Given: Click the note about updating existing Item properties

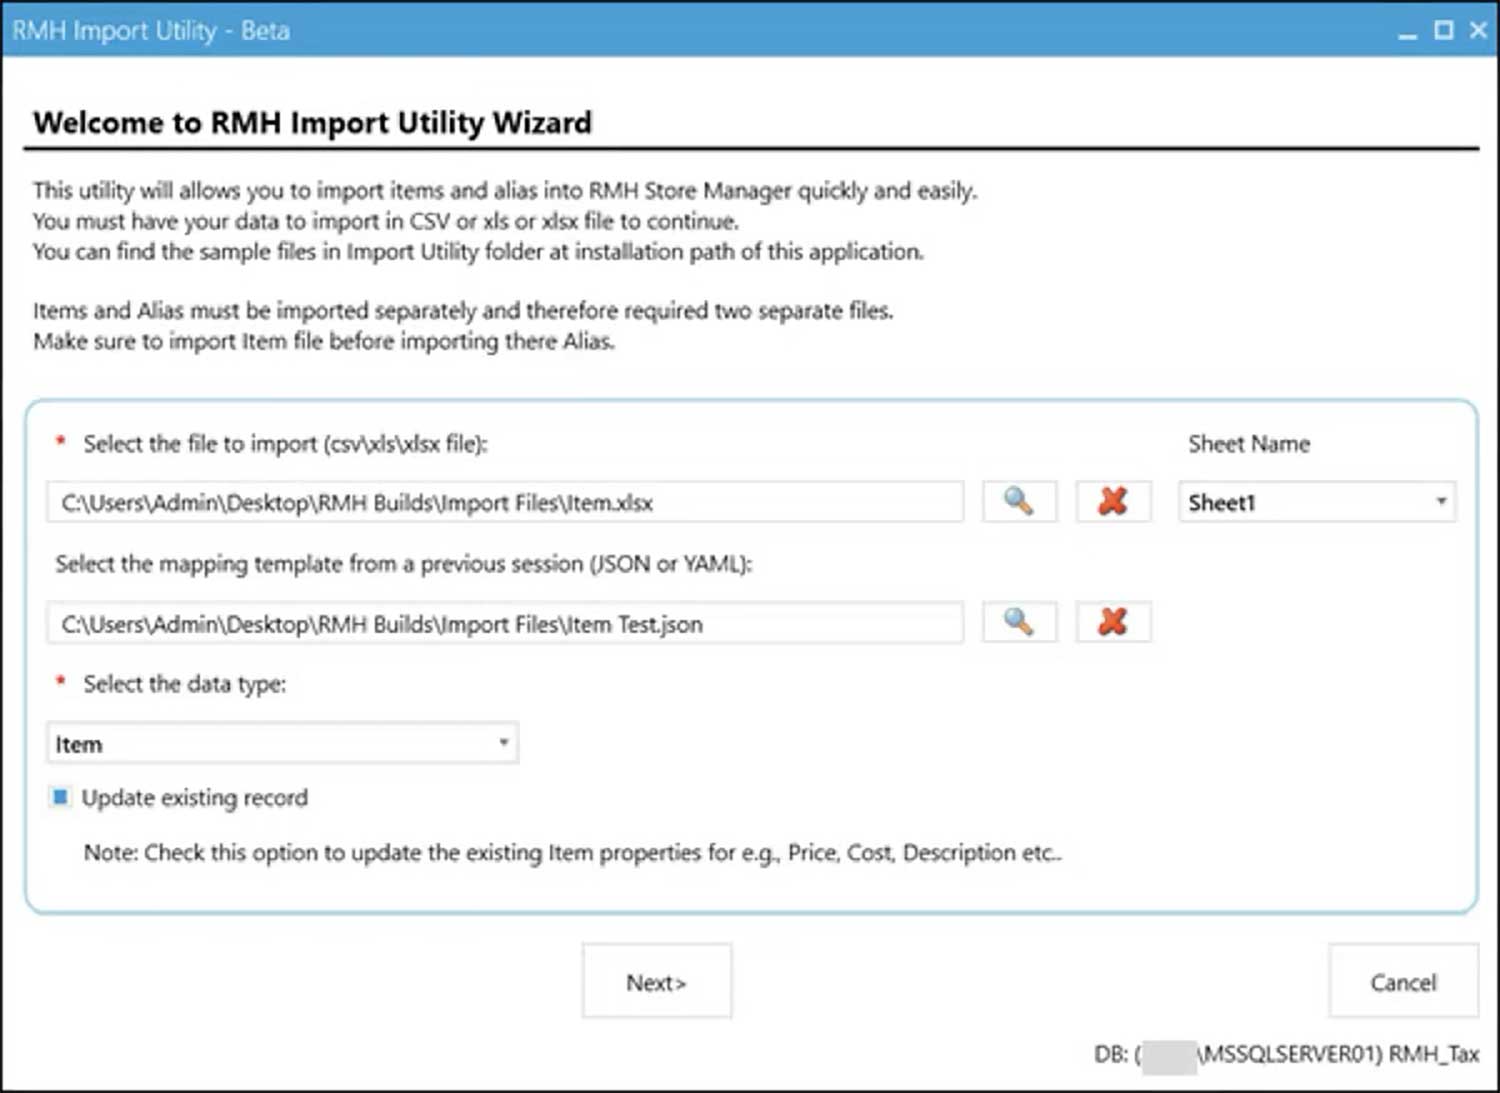Looking at the screenshot, I should pyautogui.click(x=572, y=853).
